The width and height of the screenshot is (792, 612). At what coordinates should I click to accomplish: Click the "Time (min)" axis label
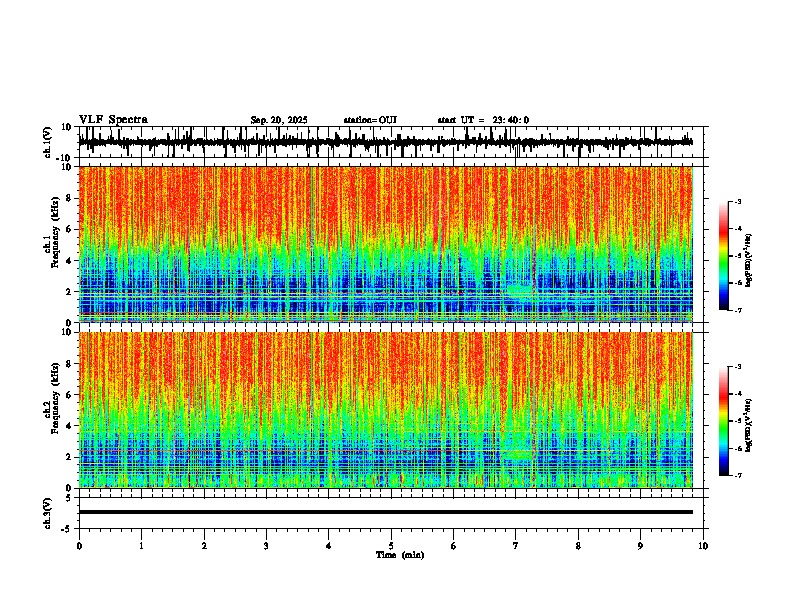pos(400,555)
